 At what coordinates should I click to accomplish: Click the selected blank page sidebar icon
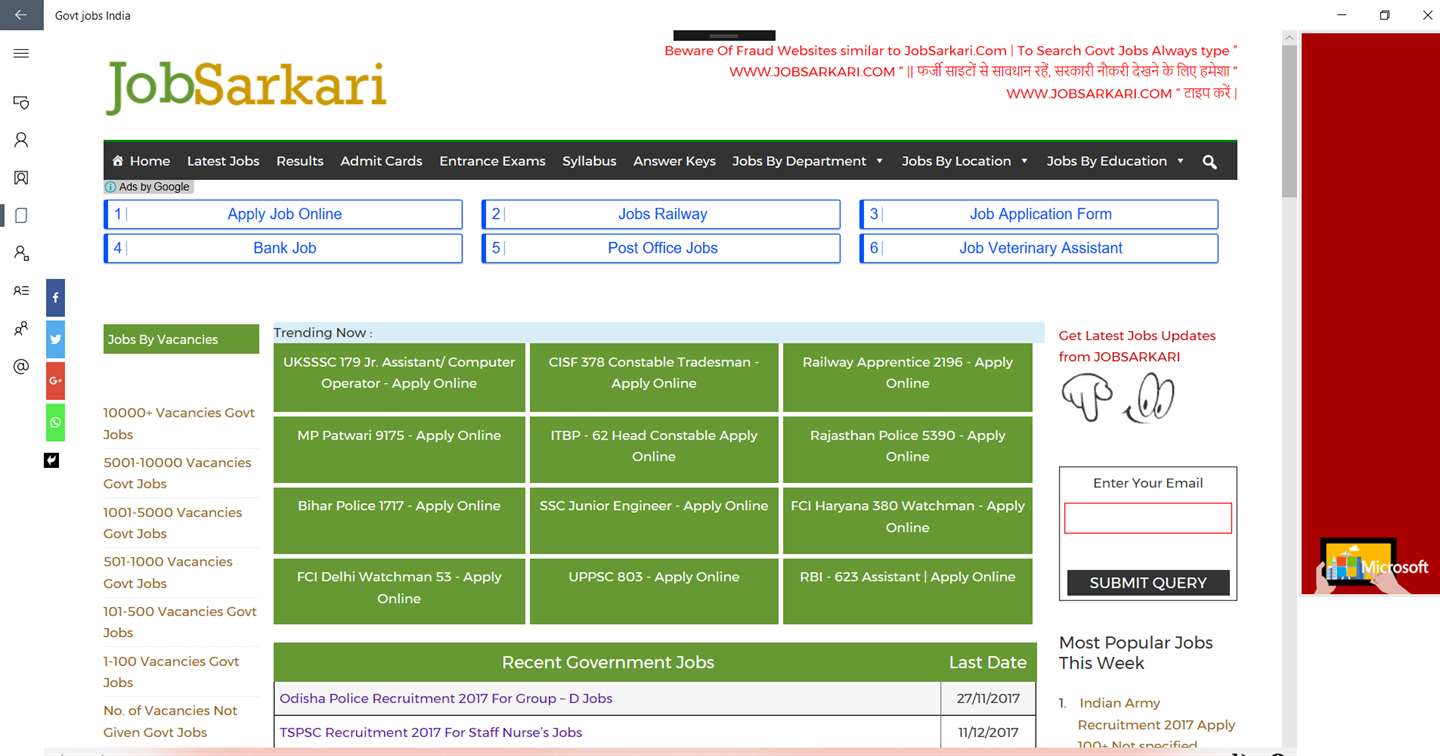[21, 216]
